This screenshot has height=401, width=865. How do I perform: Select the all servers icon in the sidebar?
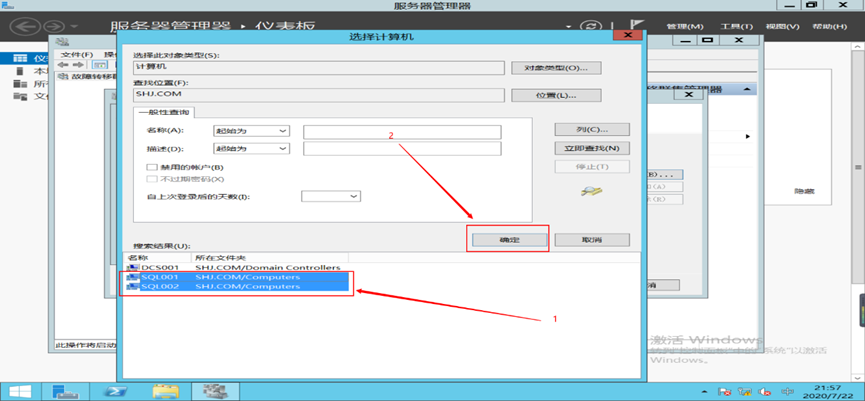pos(20,84)
